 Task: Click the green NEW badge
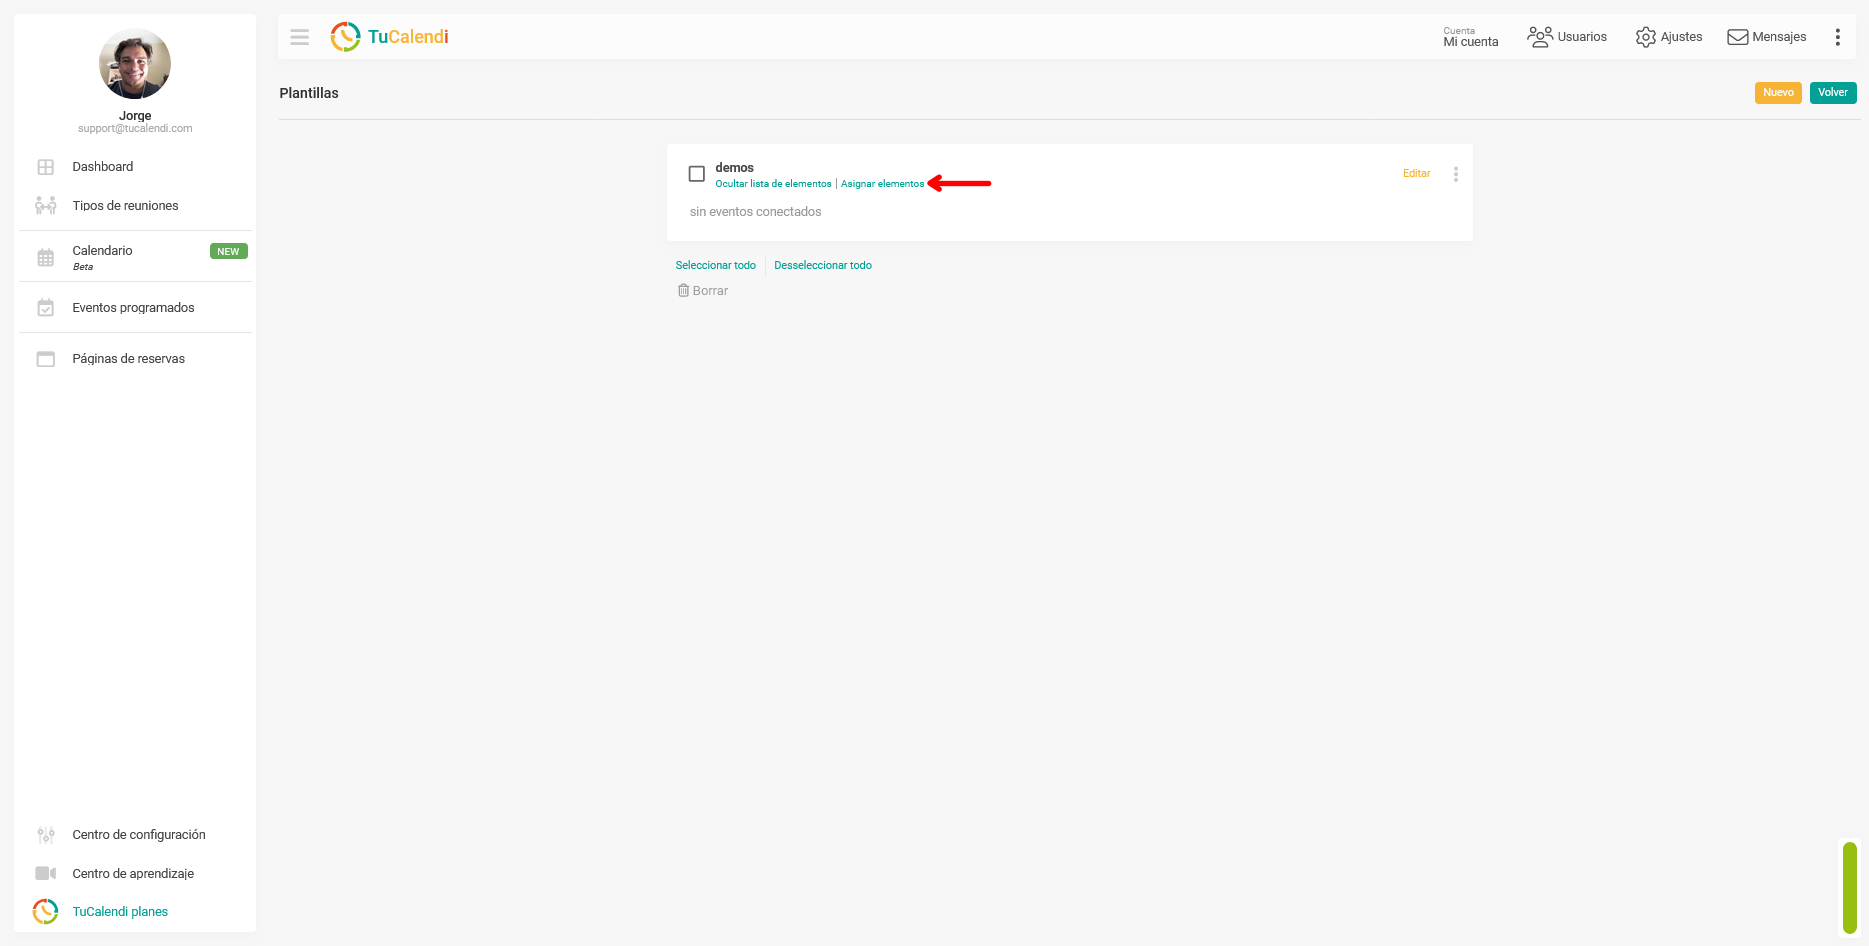228,252
